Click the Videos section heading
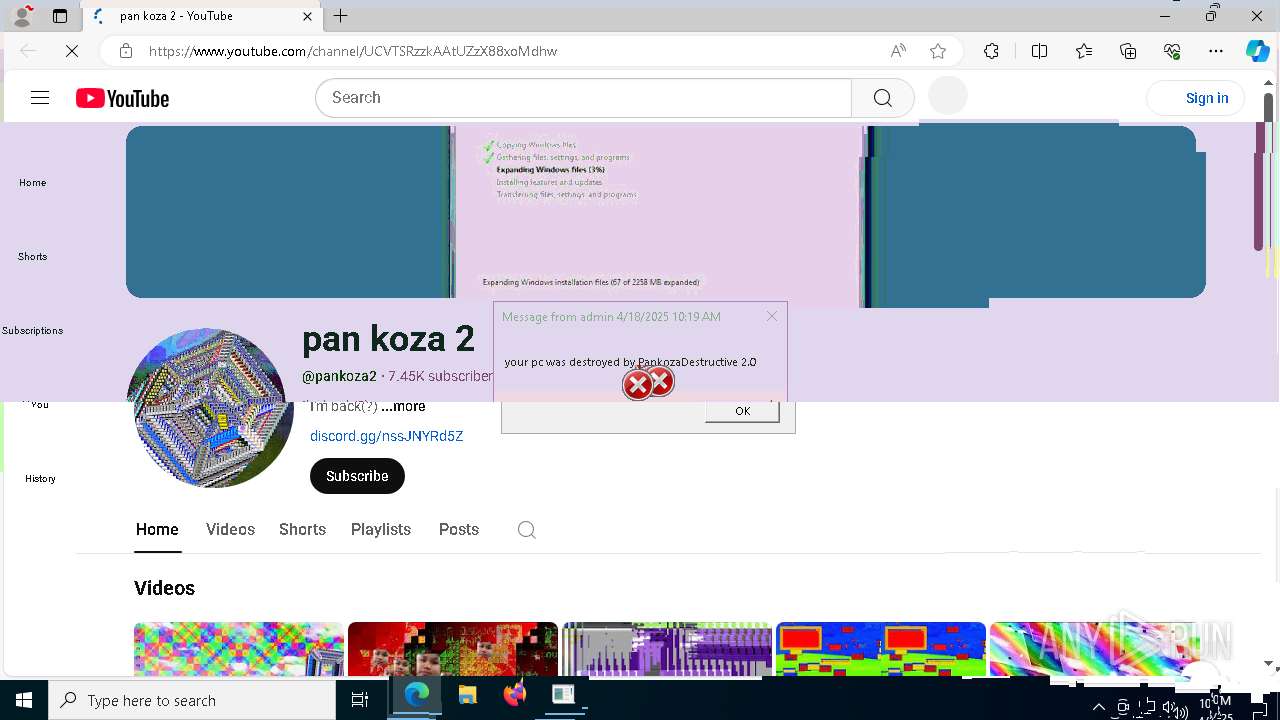Image resolution: width=1280 pixels, height=720 pixels. coord(164,588)
